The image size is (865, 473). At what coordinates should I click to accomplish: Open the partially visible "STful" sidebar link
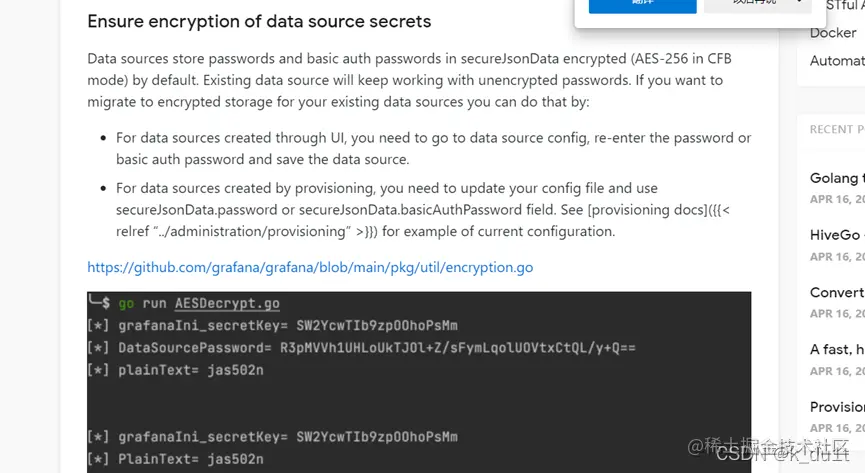840,6
